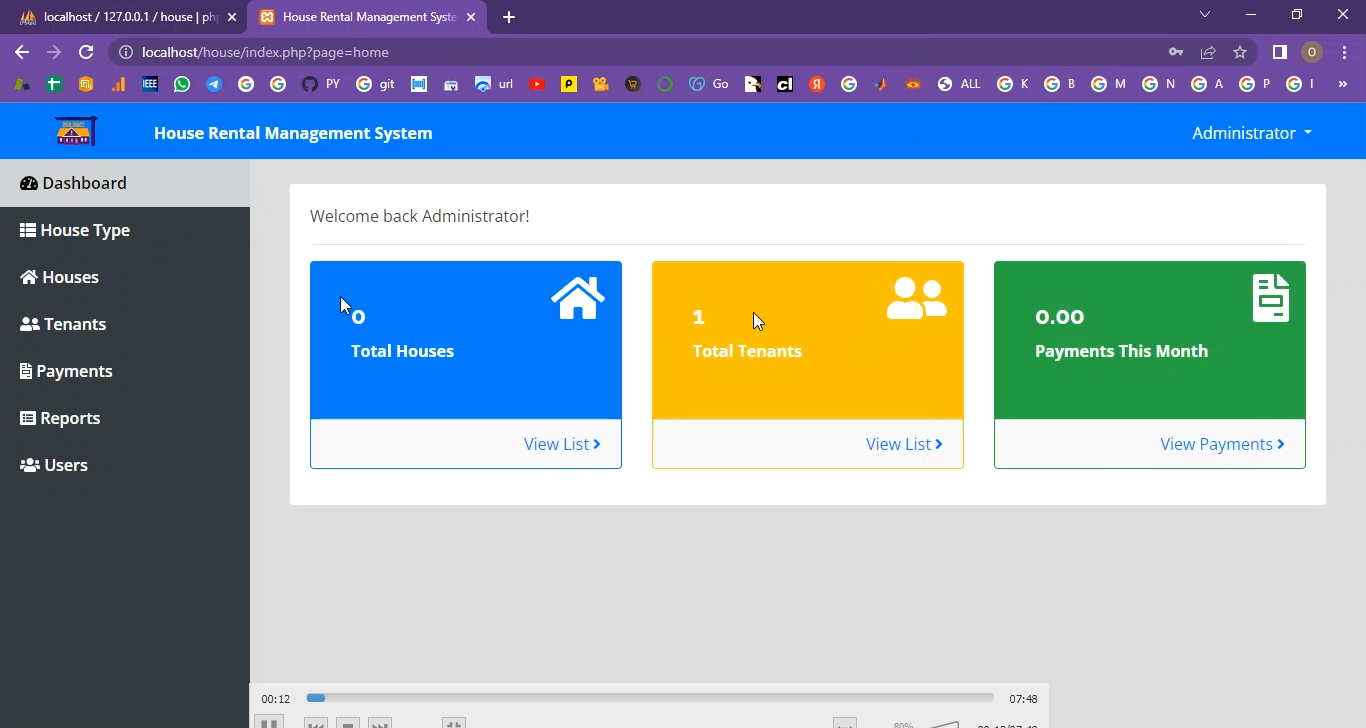1366x728 pixels.
Task: Go back using the browser back arrow
Action: [x=22, y=52]
